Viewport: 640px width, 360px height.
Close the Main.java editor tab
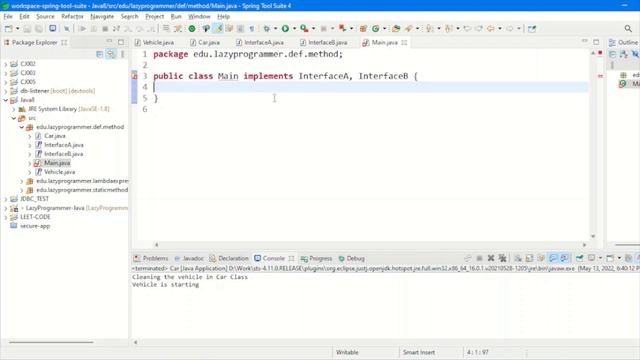click(x=404, y=42)
